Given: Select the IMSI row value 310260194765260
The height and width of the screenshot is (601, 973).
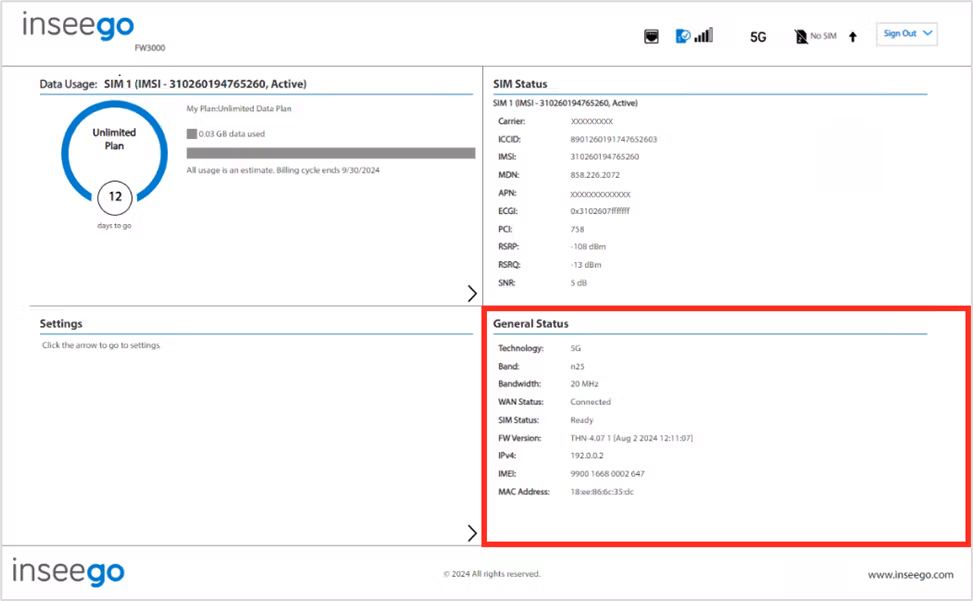Looking at the screenshot, I should pyautogui.click(x=604, y=157).
